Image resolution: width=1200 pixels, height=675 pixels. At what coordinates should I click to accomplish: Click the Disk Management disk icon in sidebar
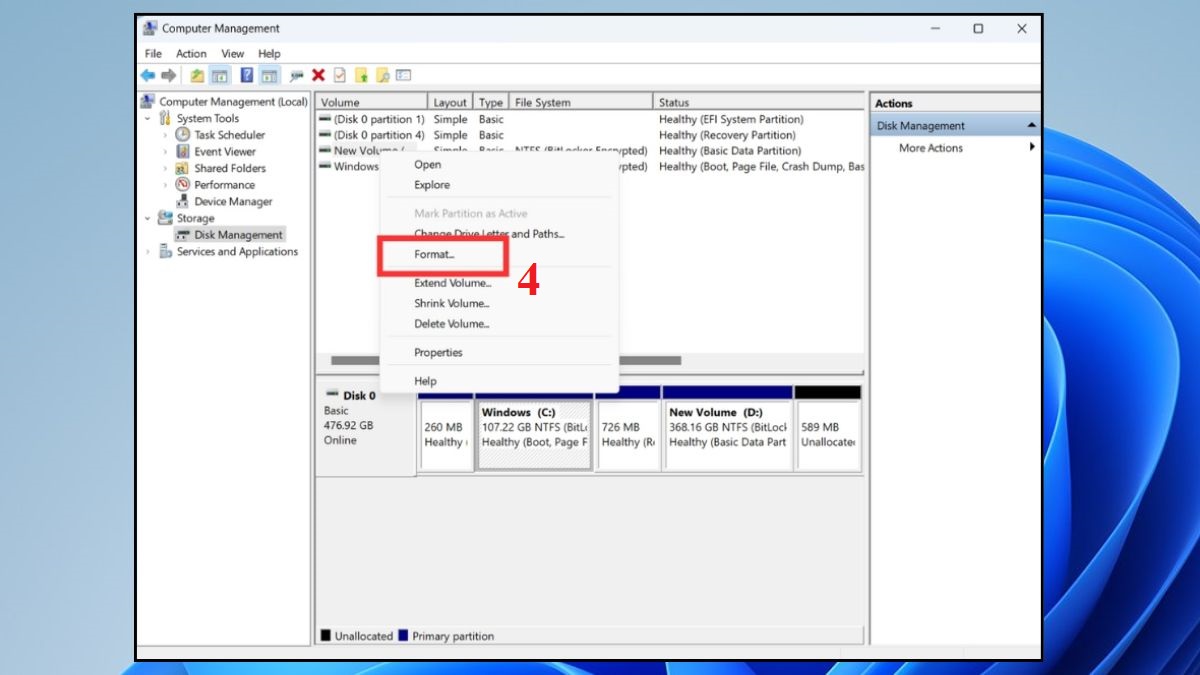pyautogui.click(x=182, y=234)
